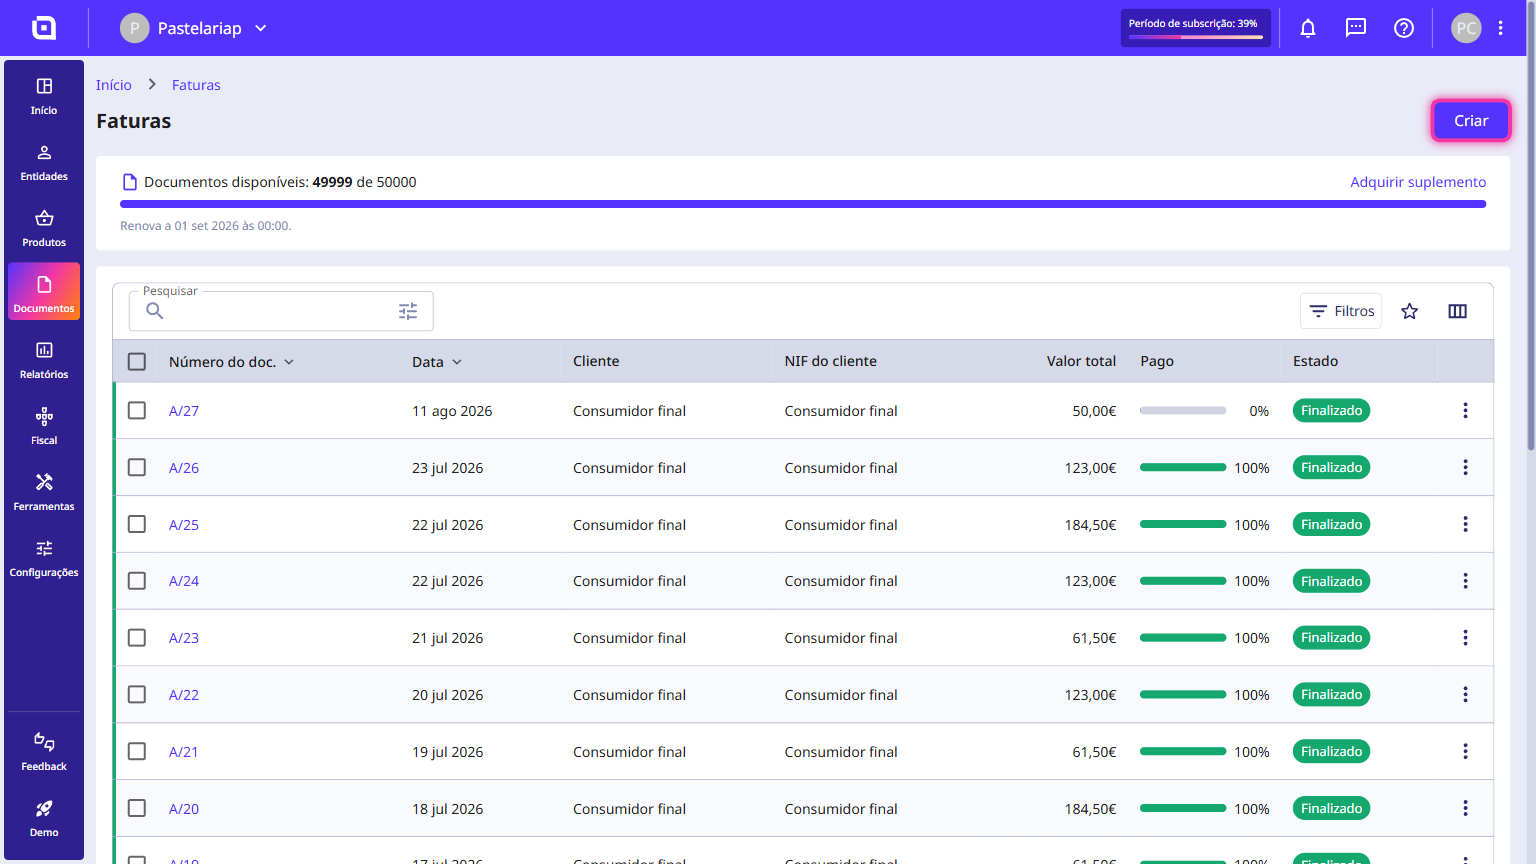Toggle the select-all checkbox in table header

(x=137, y=361)
